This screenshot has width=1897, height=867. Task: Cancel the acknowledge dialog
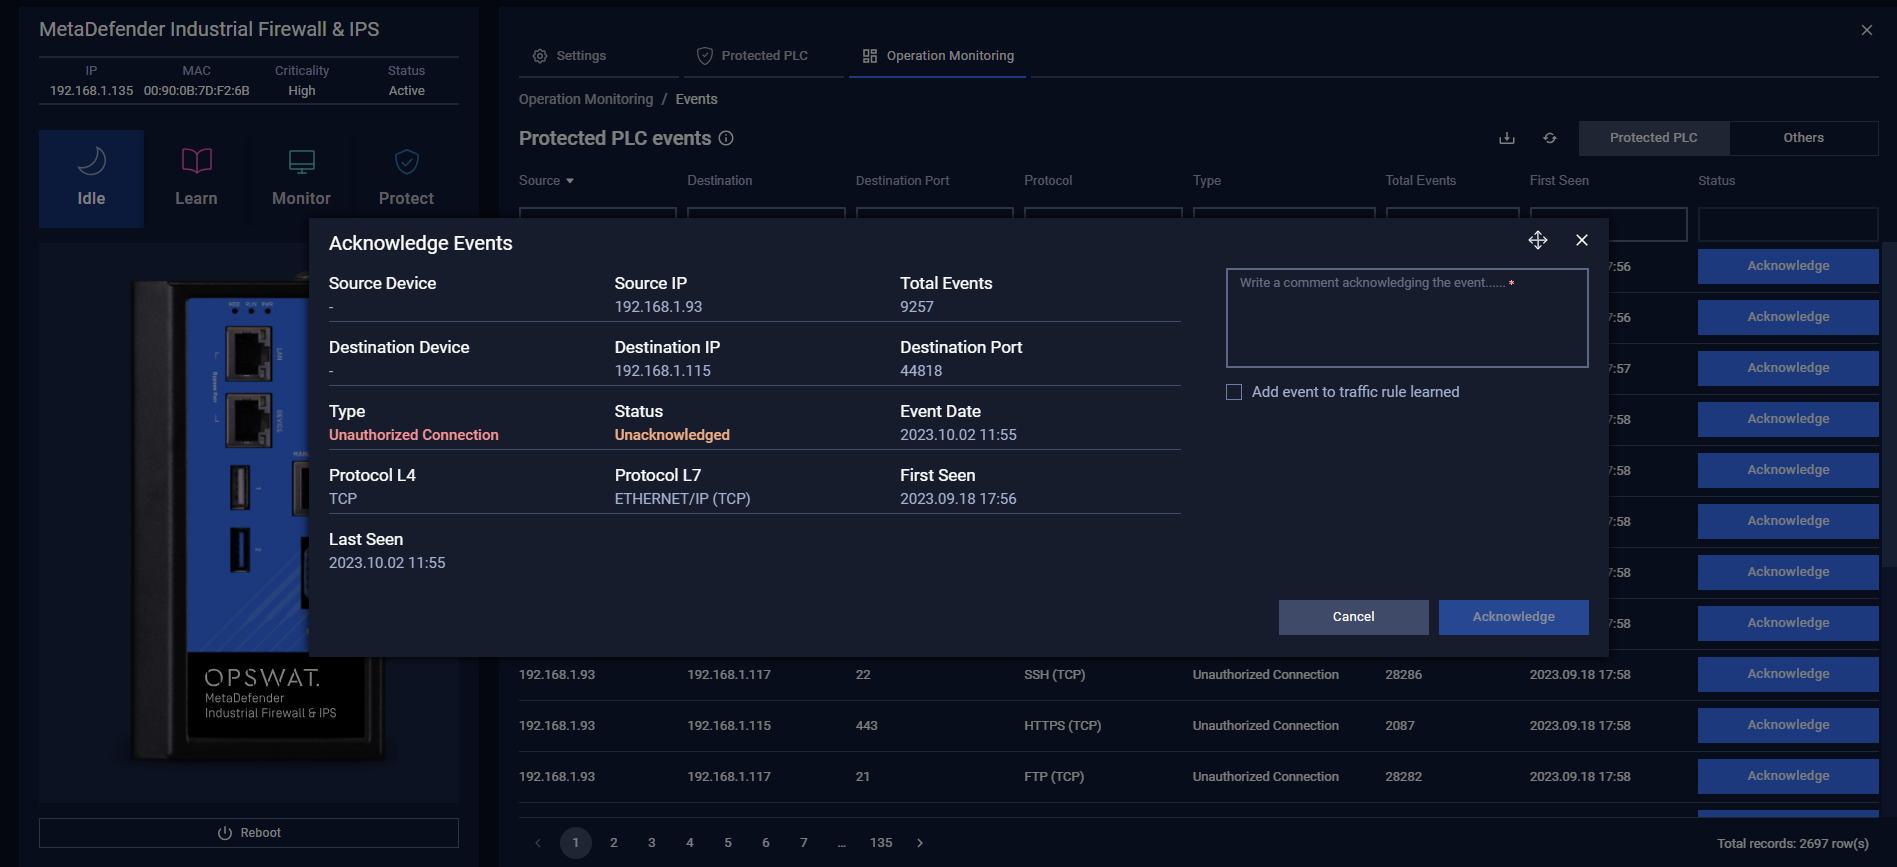point(1353,617)
